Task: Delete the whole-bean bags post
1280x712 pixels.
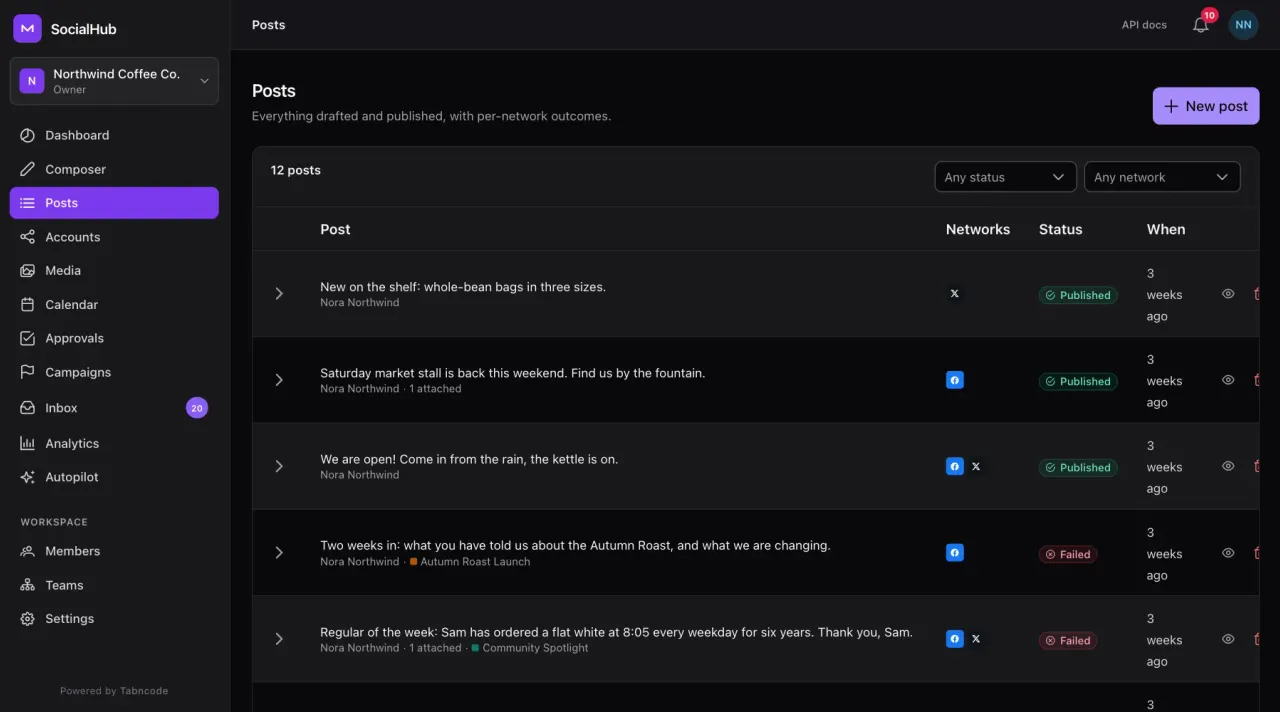Action: click(1255, 294)
